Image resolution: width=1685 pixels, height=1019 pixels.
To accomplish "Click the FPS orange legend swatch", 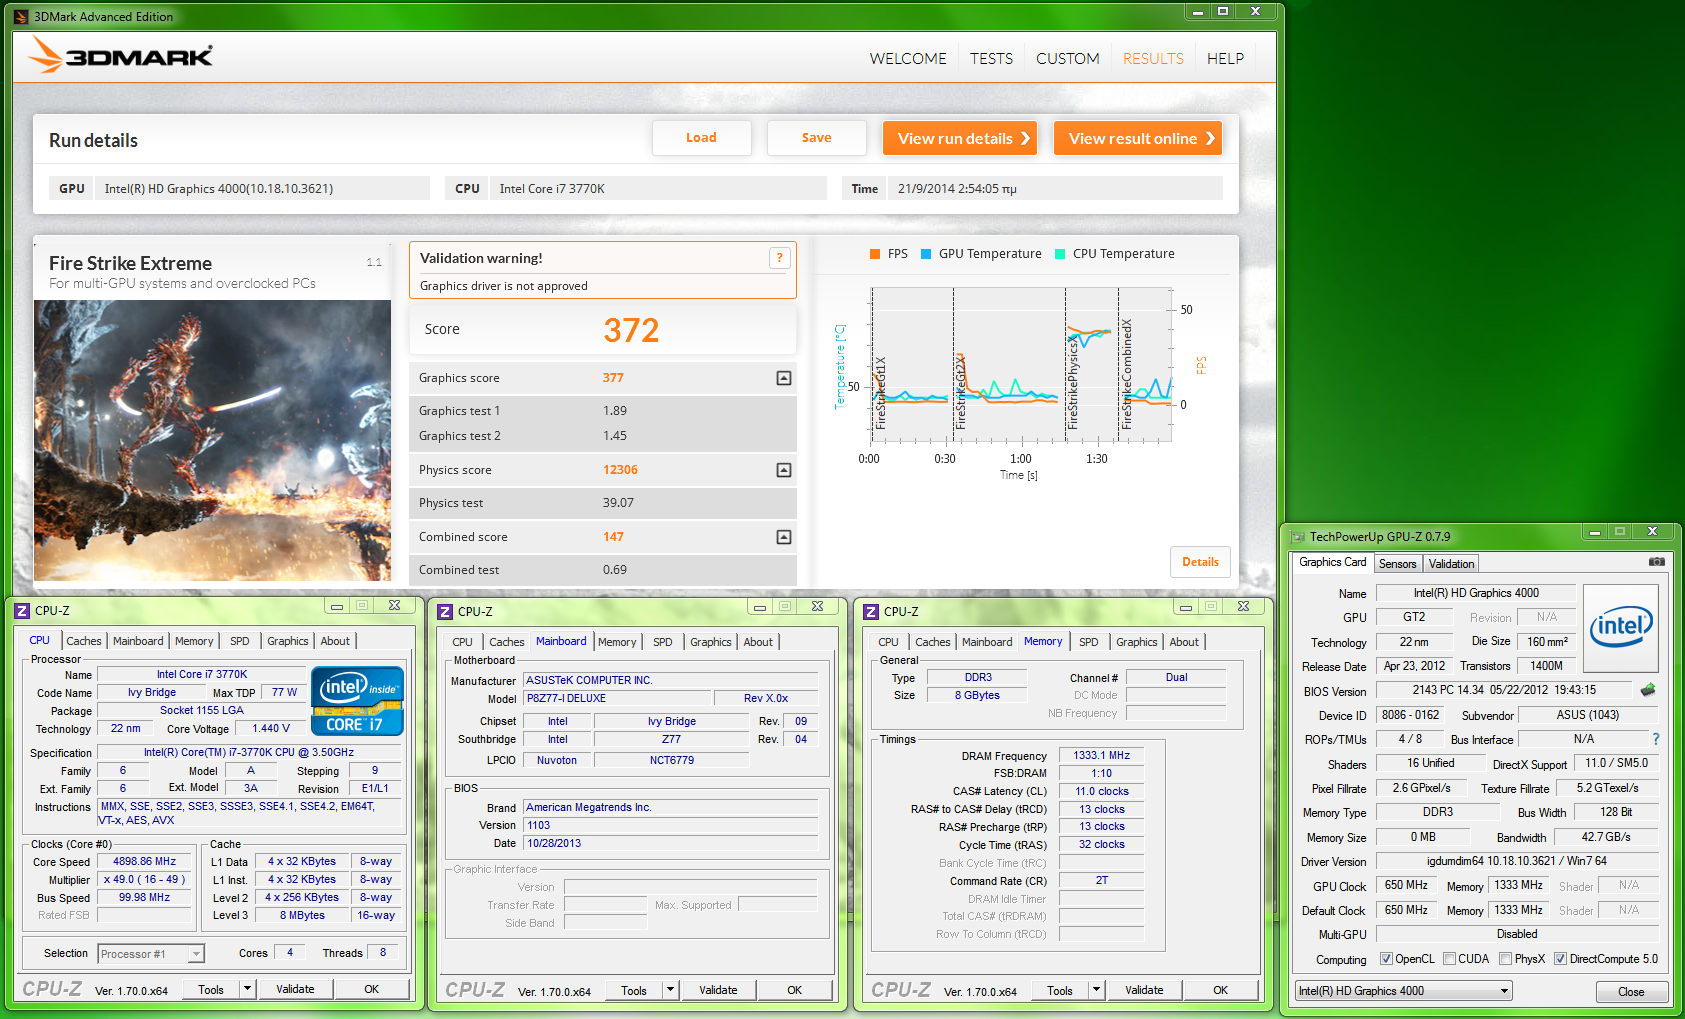I will 875,254.
